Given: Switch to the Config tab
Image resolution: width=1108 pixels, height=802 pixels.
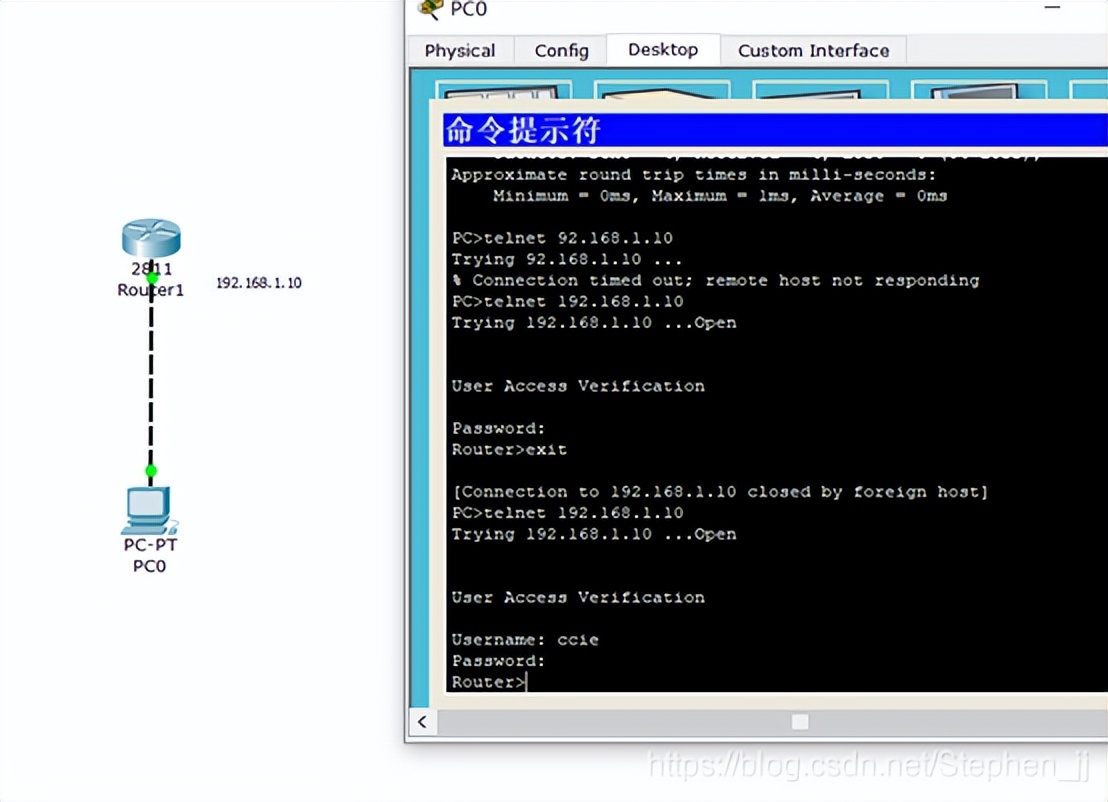Looking at the screenshot, I should tap(561, 51).
